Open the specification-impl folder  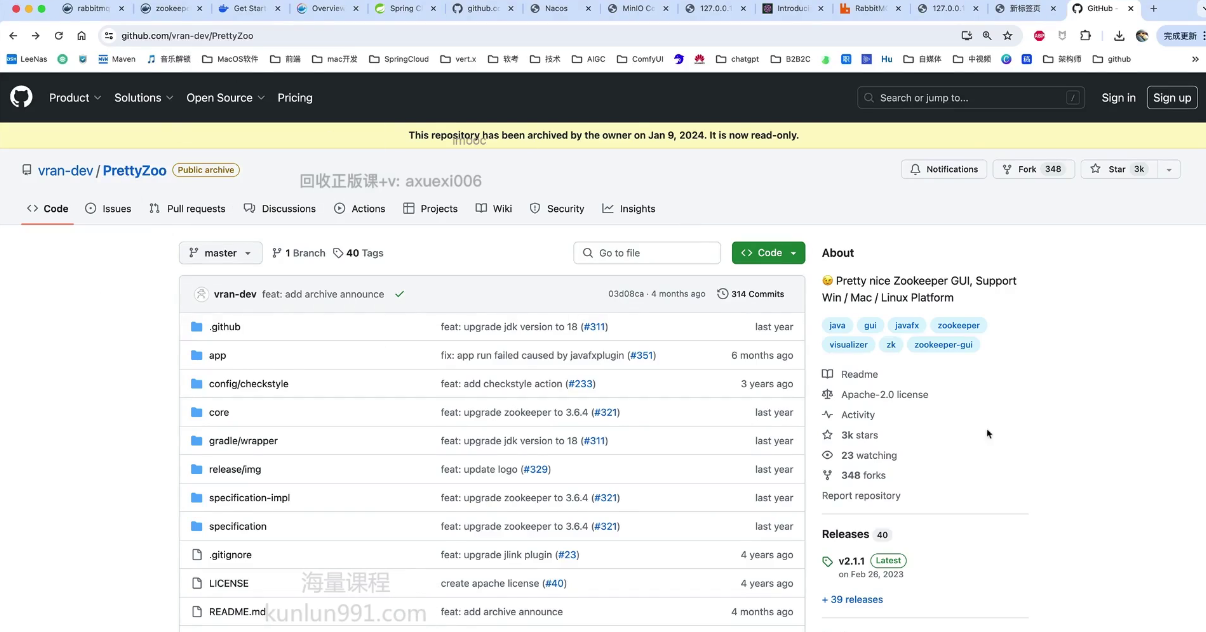coord(249,498)
